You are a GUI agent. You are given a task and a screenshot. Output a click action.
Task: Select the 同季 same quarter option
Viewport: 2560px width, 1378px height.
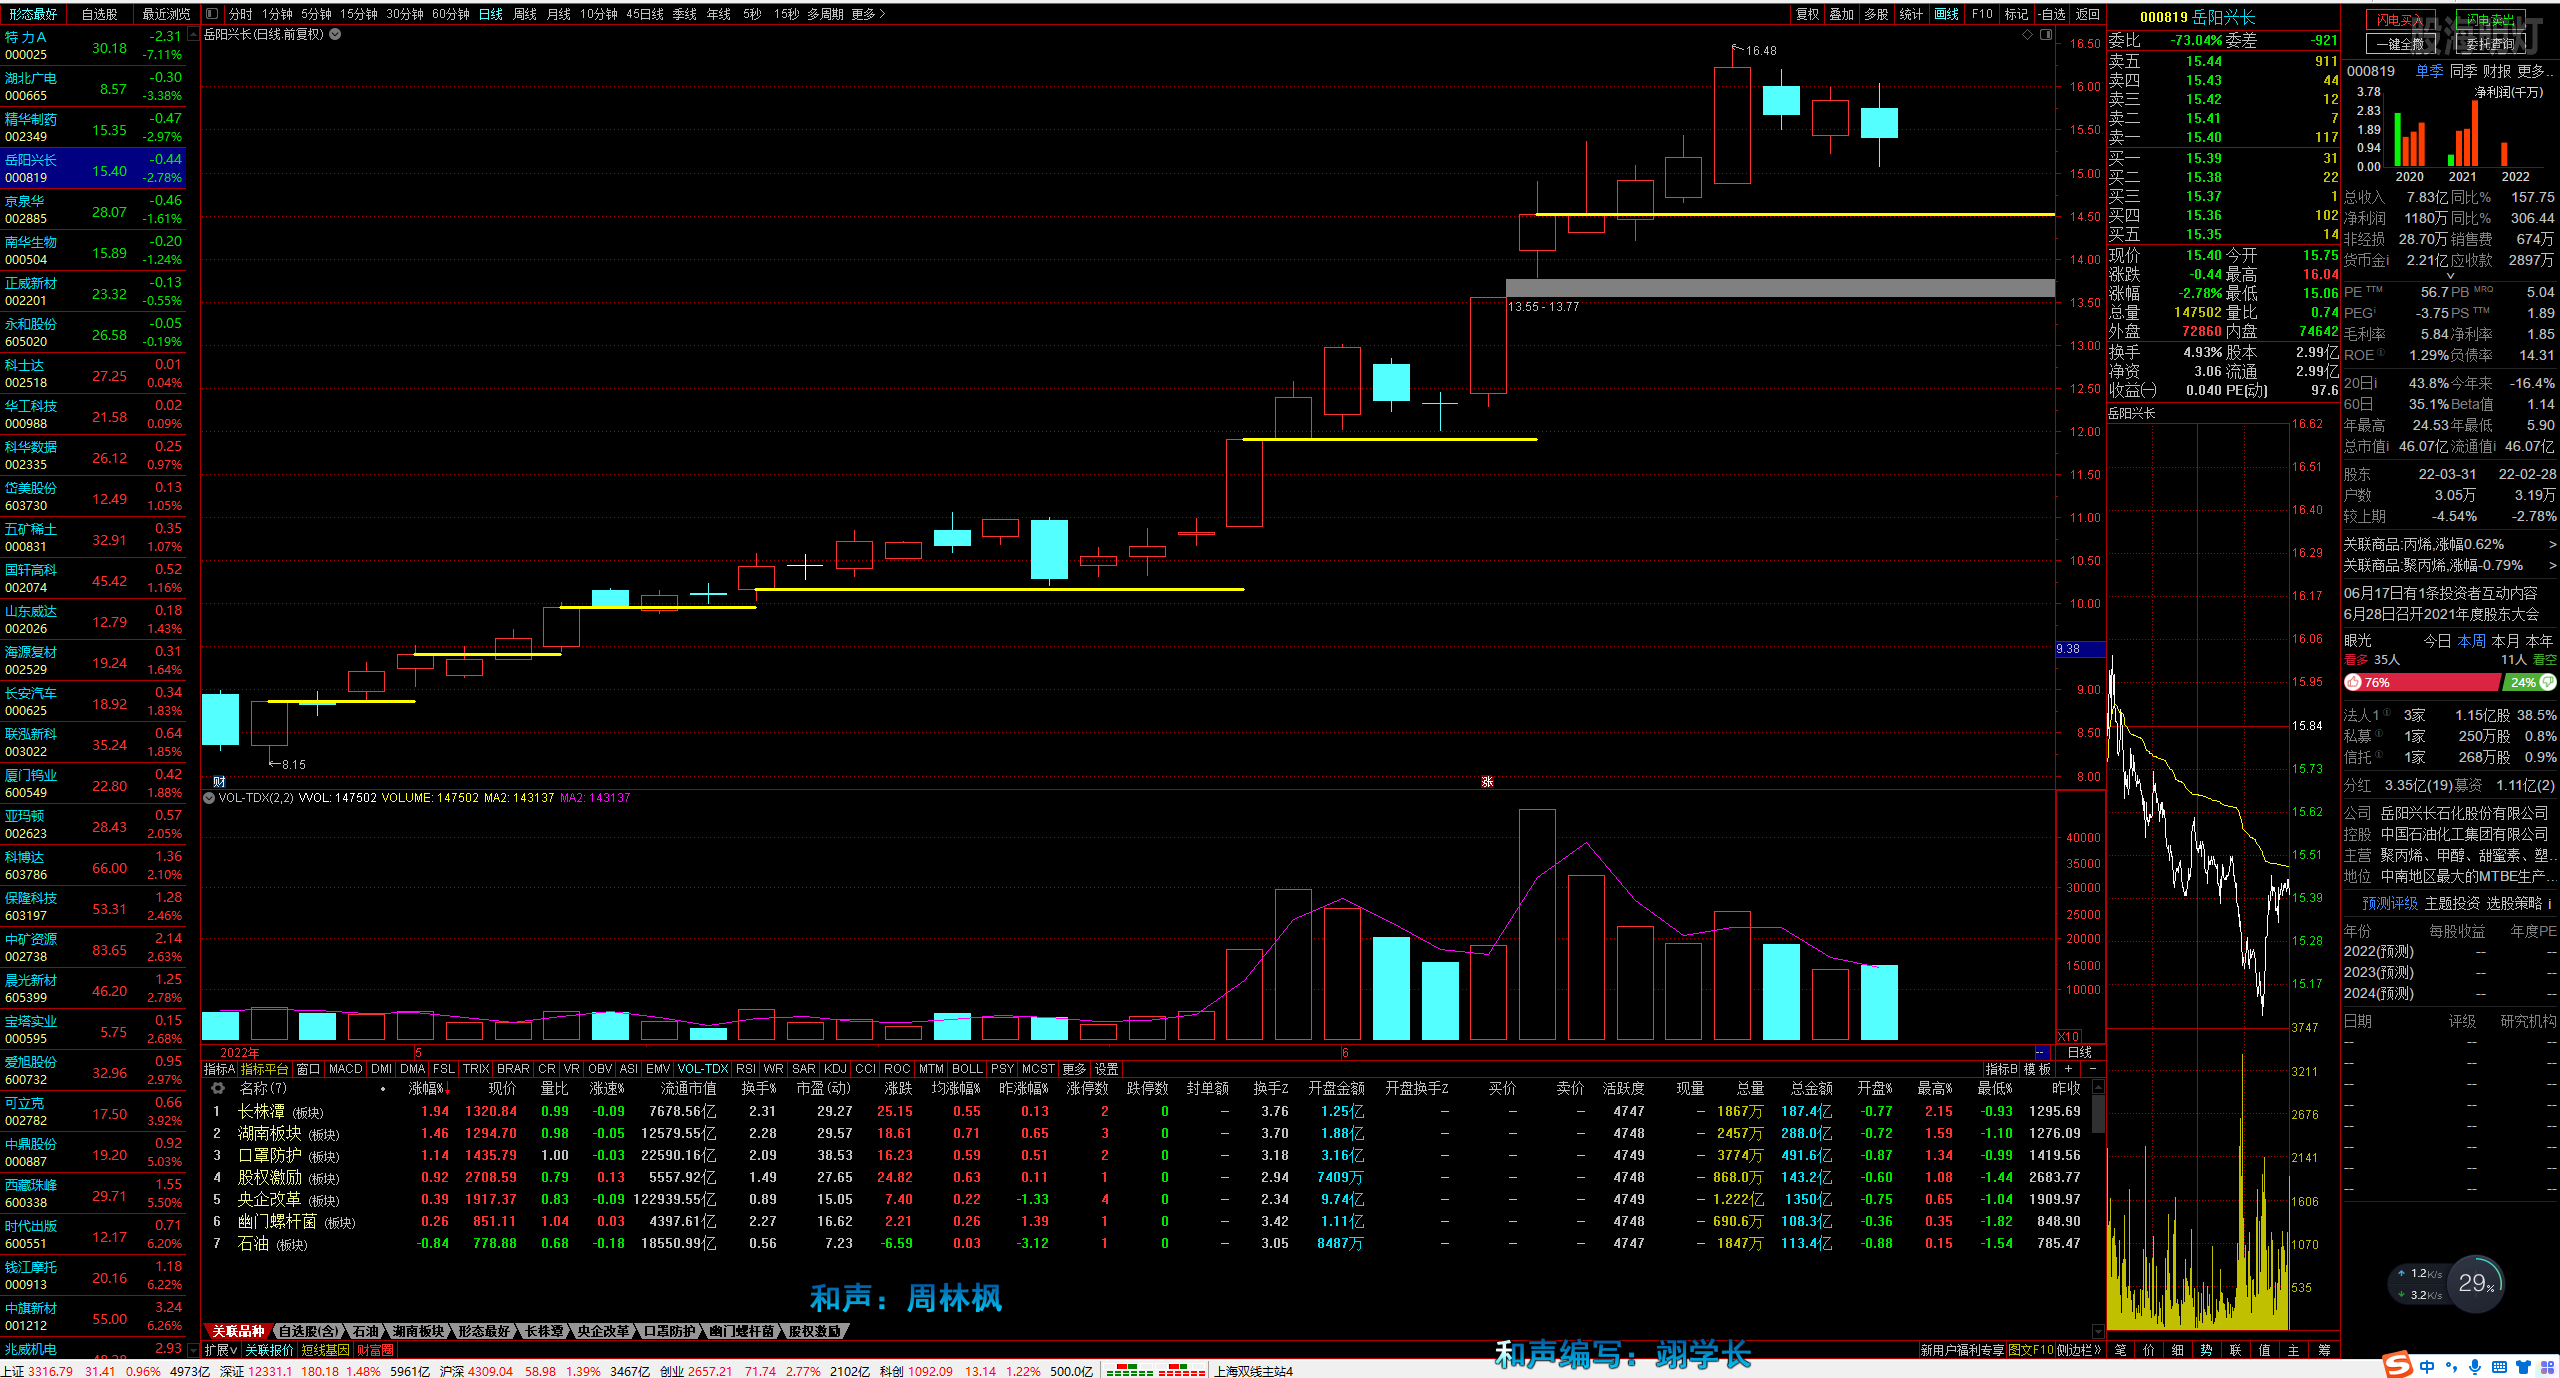2464,71
